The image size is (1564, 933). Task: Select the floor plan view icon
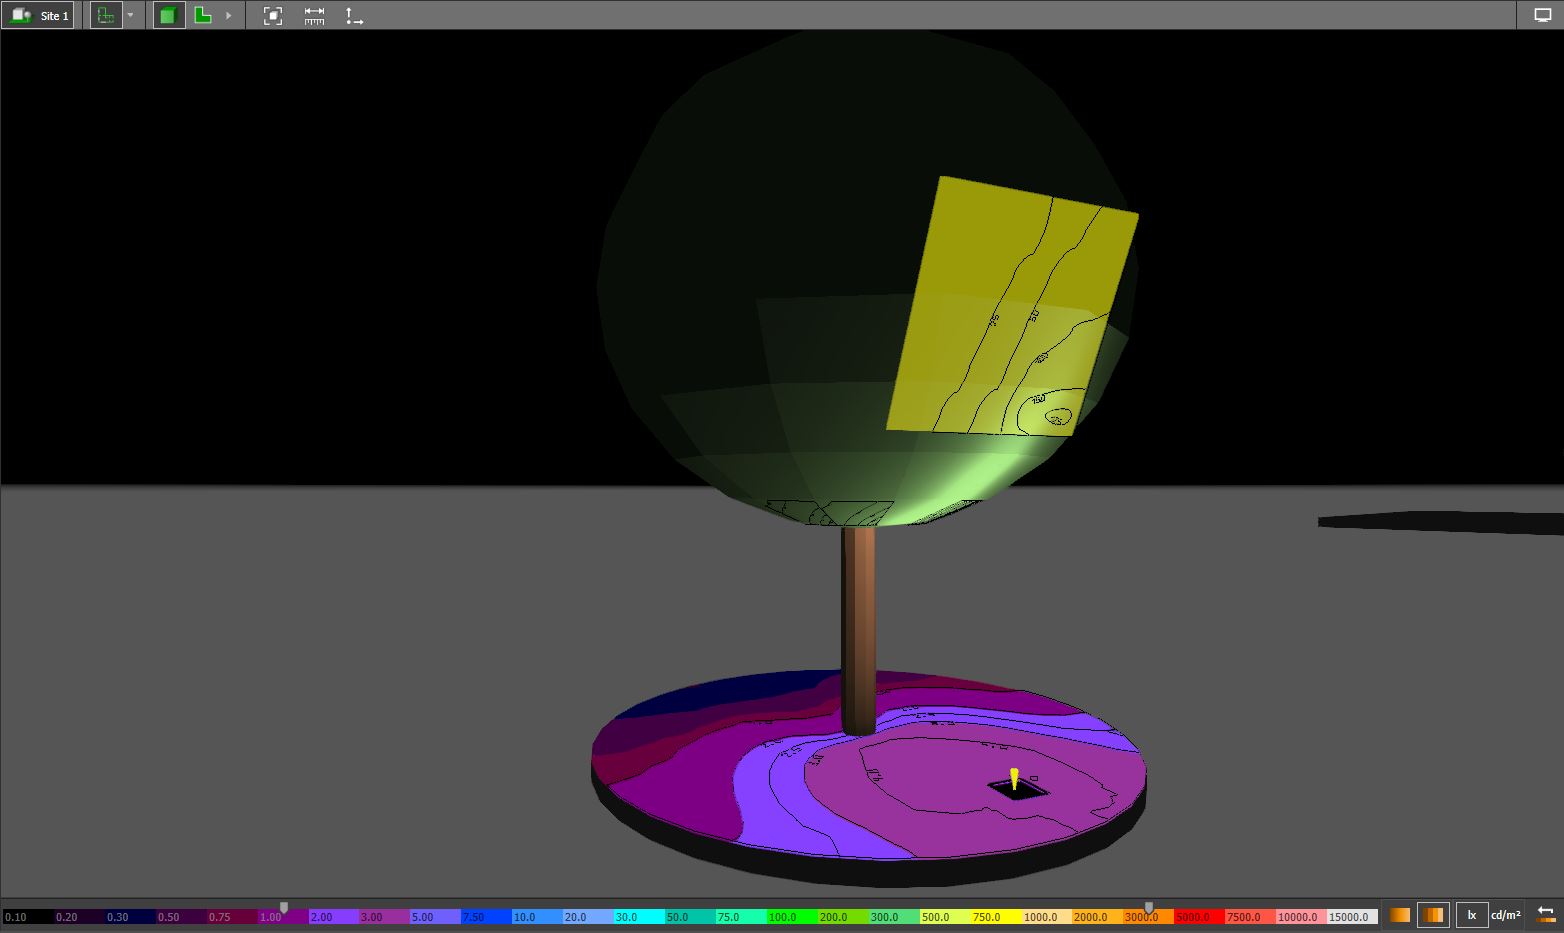(x=105, y=16)
